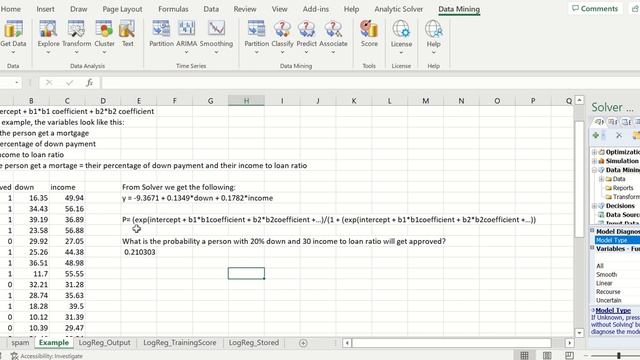Select the cell with value 16.35
Viewport: 640px width, 360px height.
pyautogui.click(x=31, y=198)
